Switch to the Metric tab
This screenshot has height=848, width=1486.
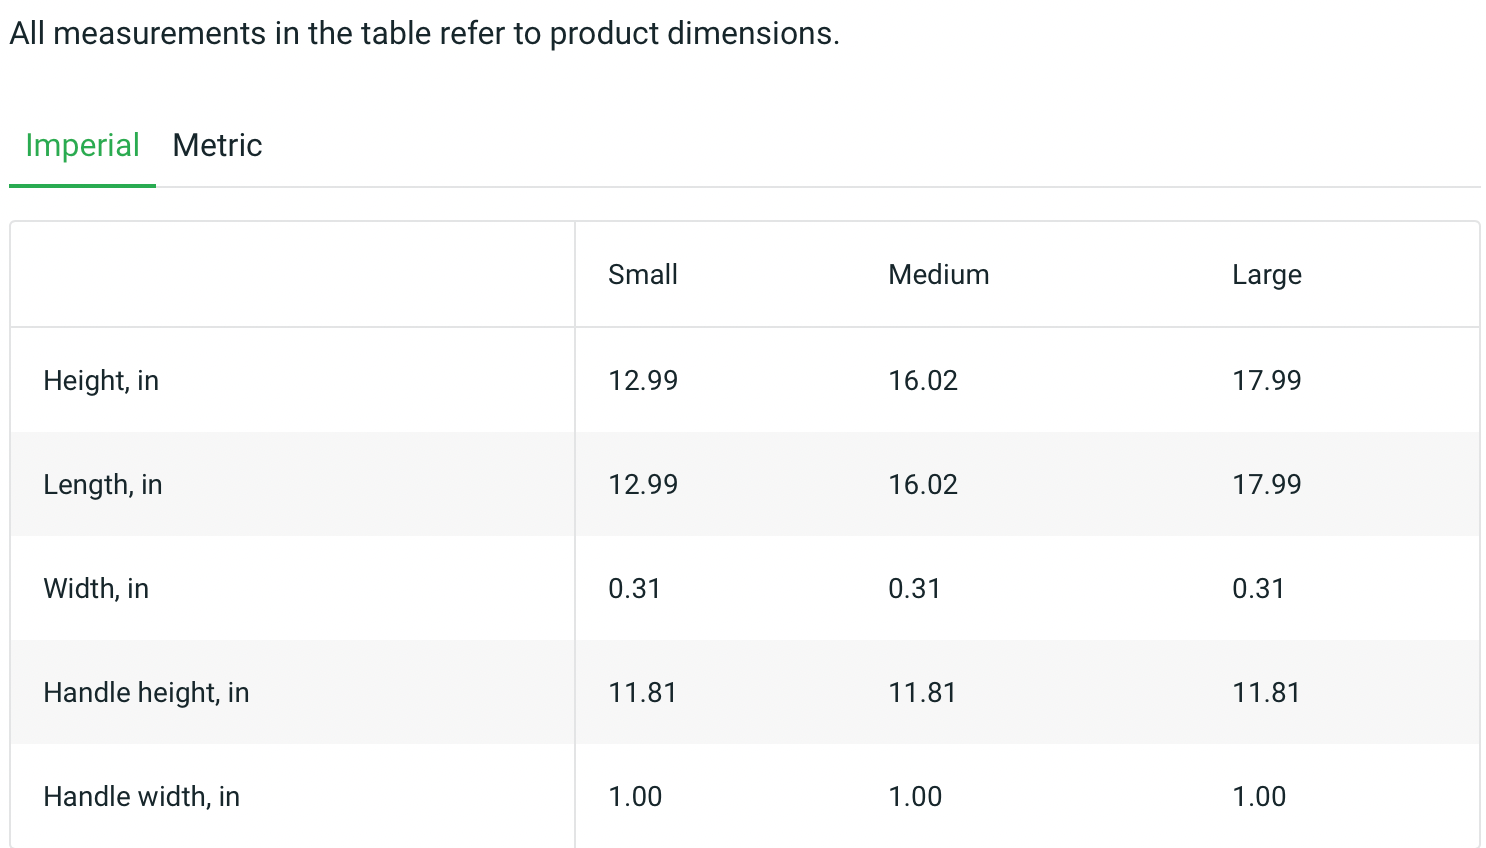217,146
